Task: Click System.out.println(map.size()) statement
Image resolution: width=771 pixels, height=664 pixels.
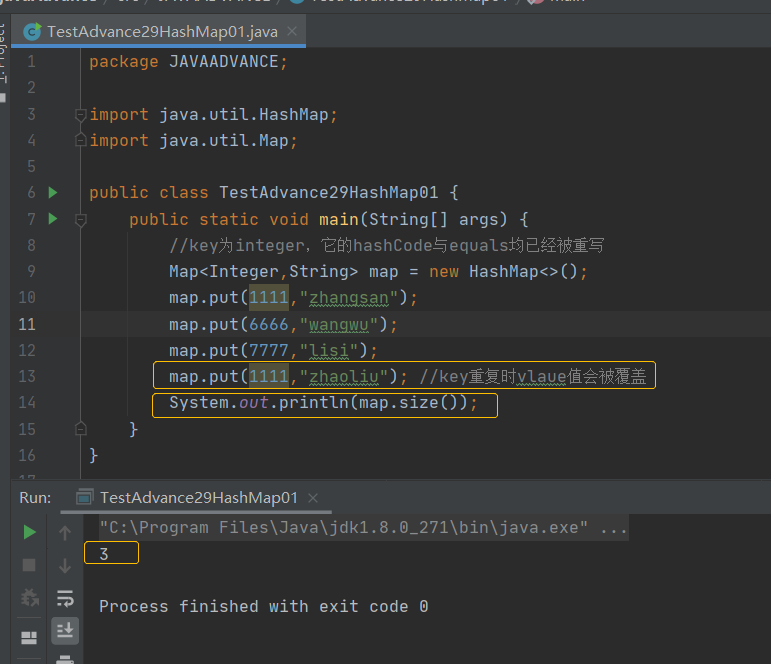Action: (x=323, y=403)
